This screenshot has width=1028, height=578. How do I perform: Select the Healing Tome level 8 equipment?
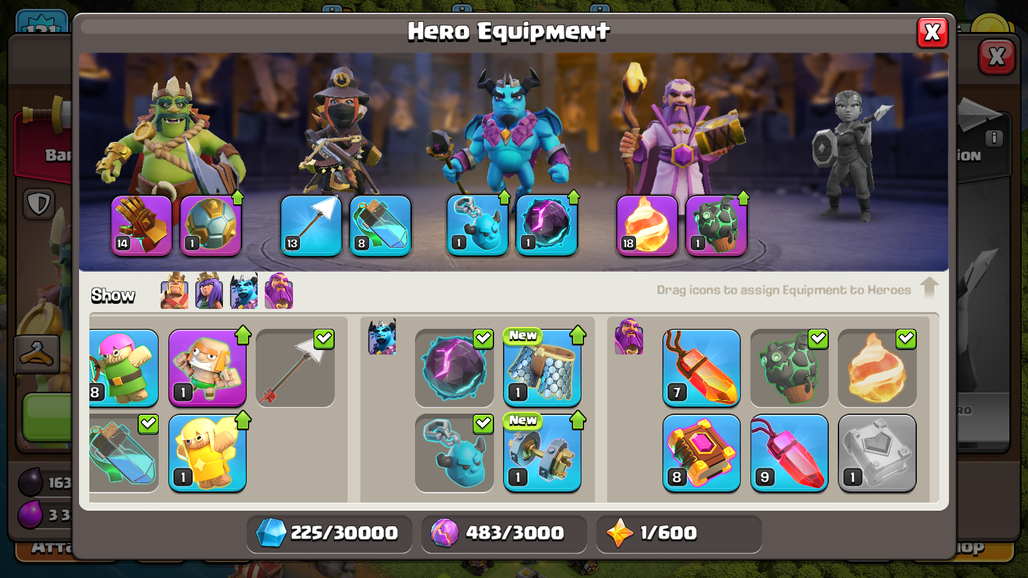(702, 453)
